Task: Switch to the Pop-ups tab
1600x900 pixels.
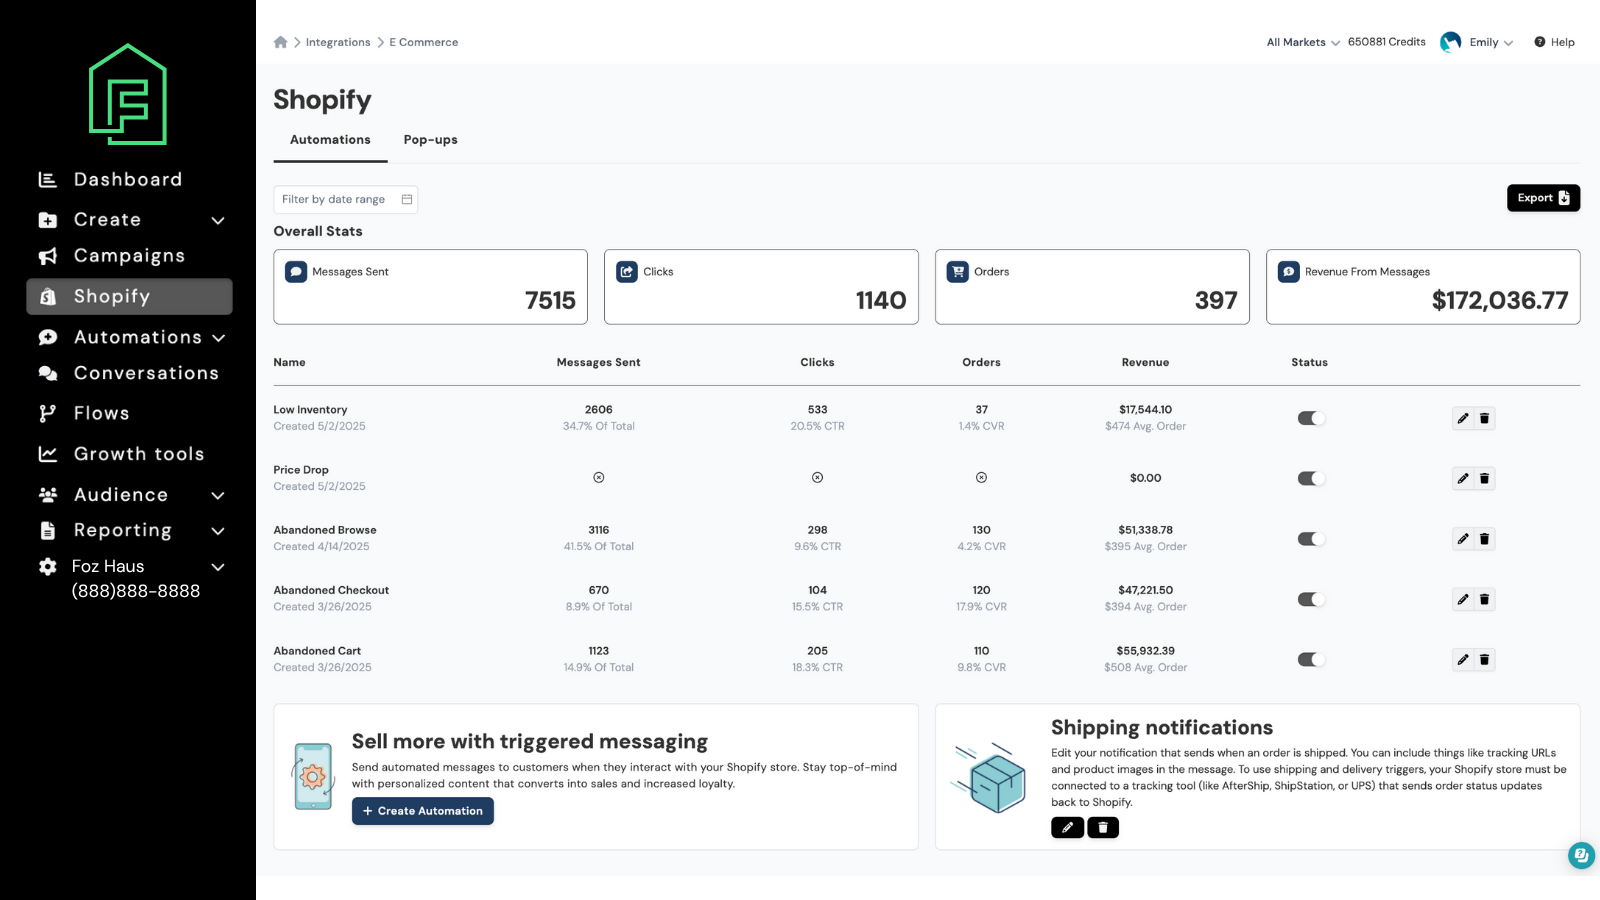Action: point(431,140)
